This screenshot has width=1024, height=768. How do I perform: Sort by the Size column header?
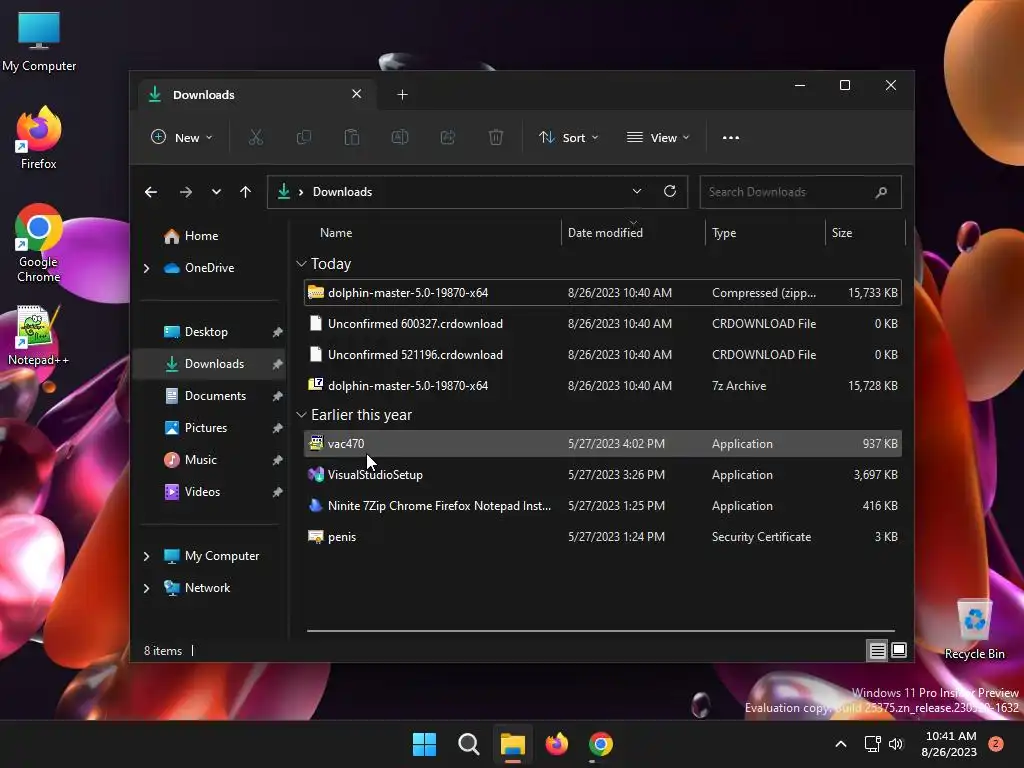point(865,232)
